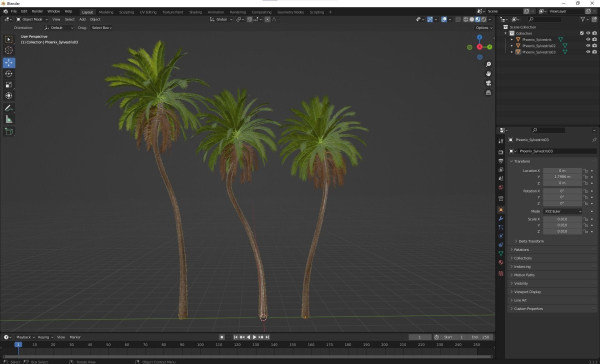The height and width of the screenshot is (364, 600).
Task: Open the Object Data properties tab
Action: (501, 253)
